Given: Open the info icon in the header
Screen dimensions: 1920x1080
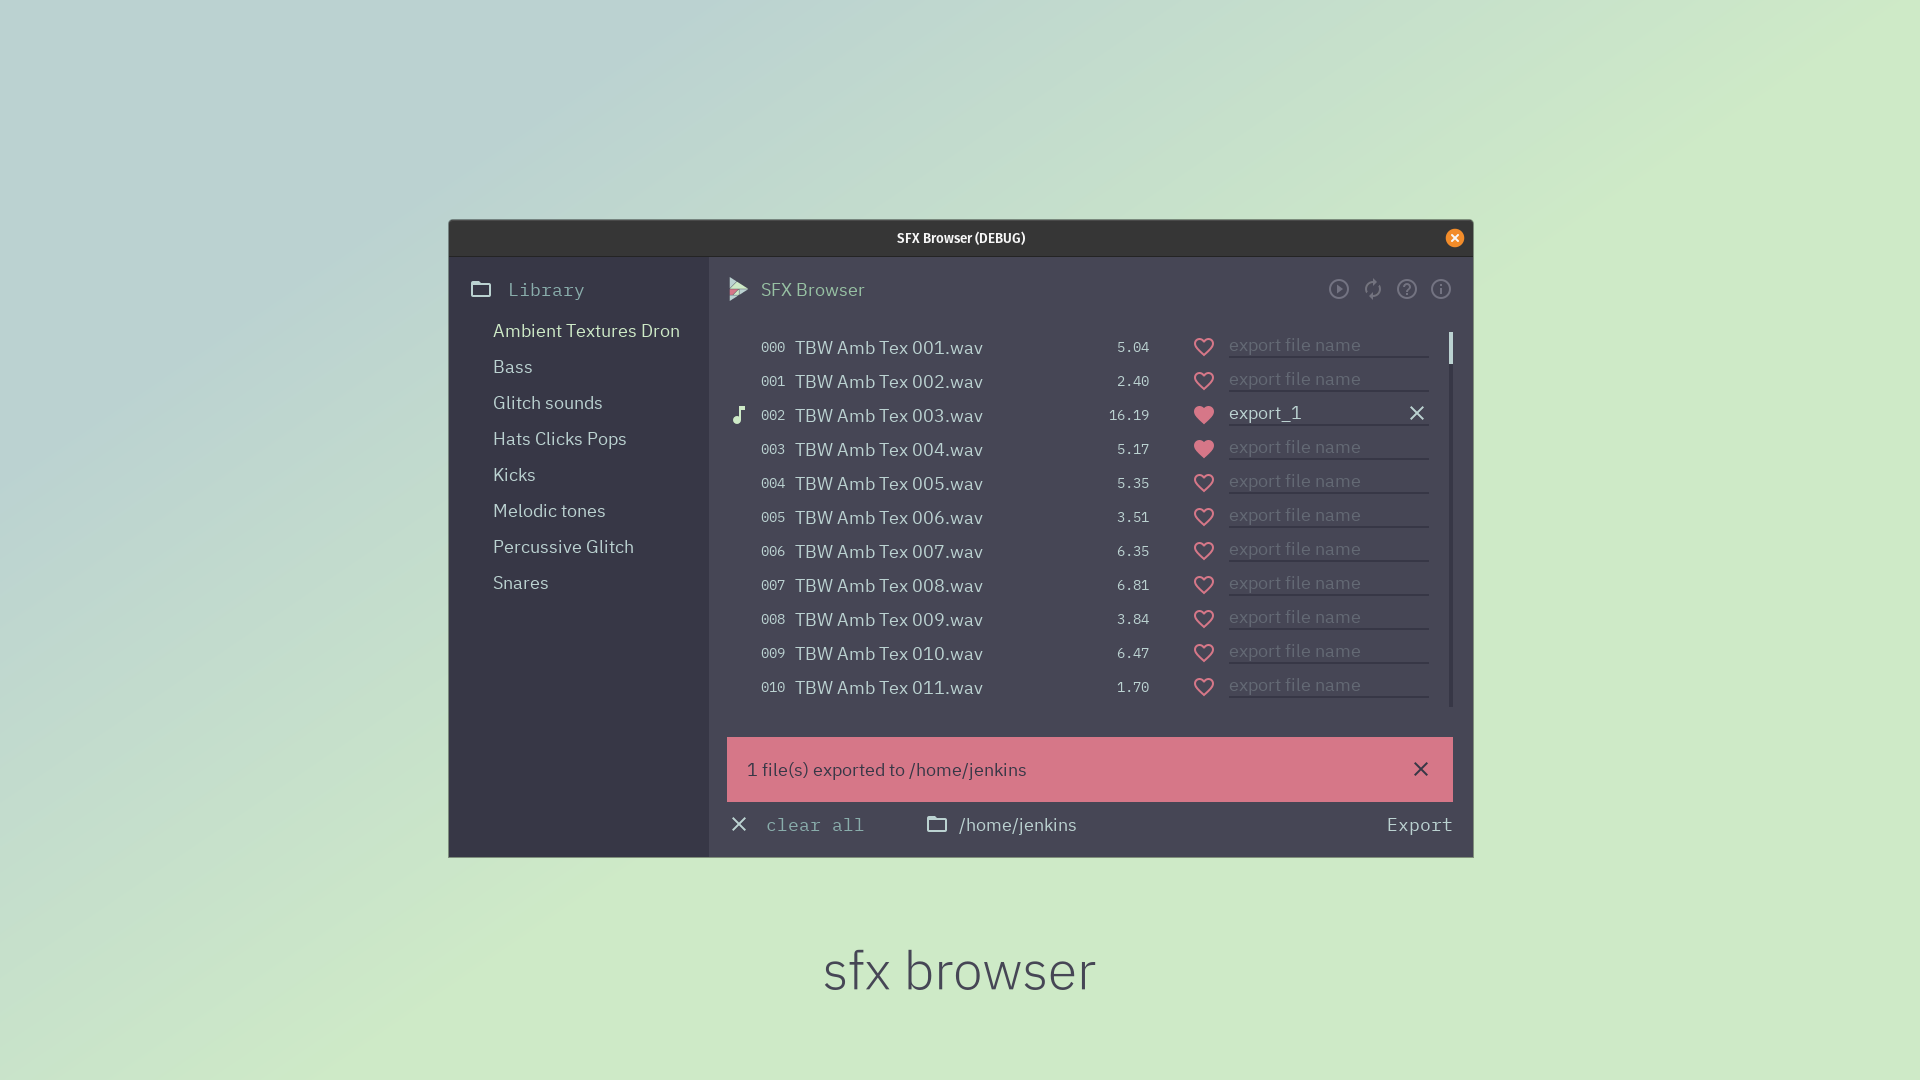Looking at the screenshot, I should coord(1440,289).
